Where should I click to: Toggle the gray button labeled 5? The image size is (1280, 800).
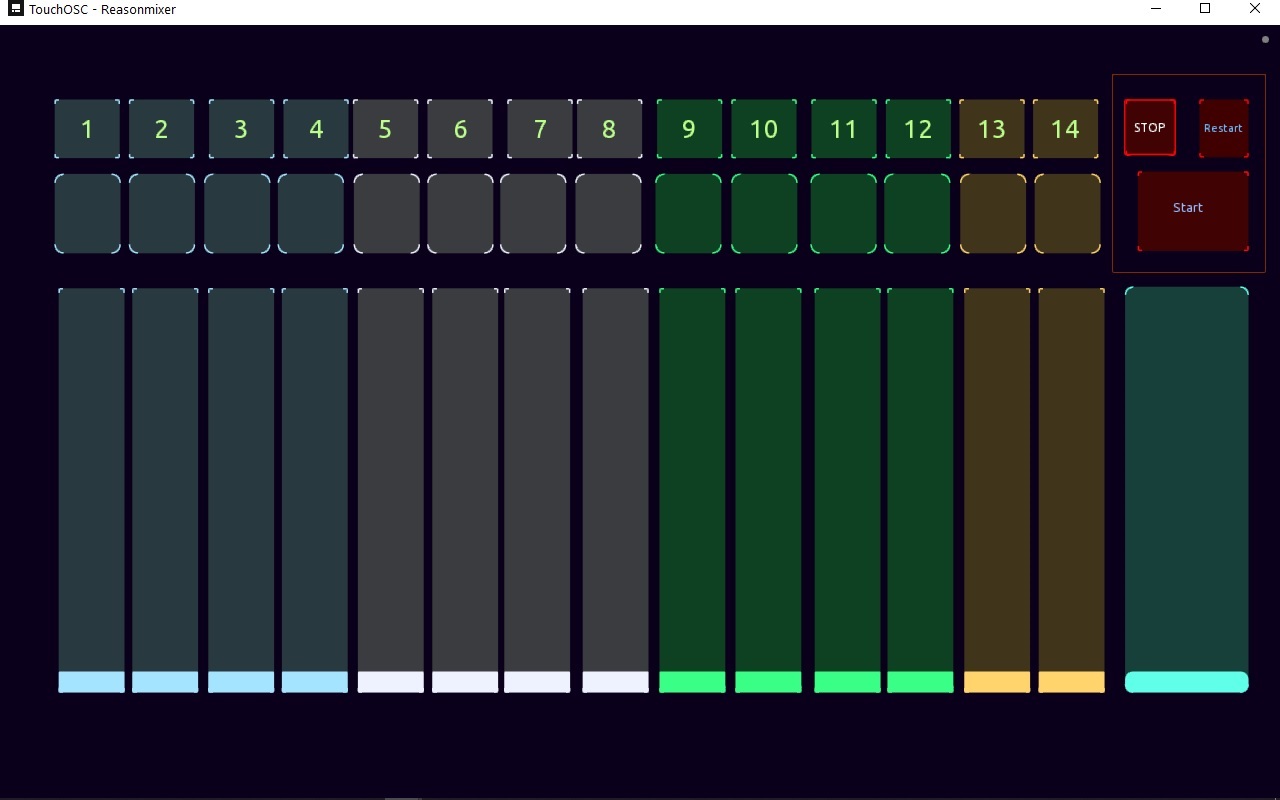[x=386, y=129]
